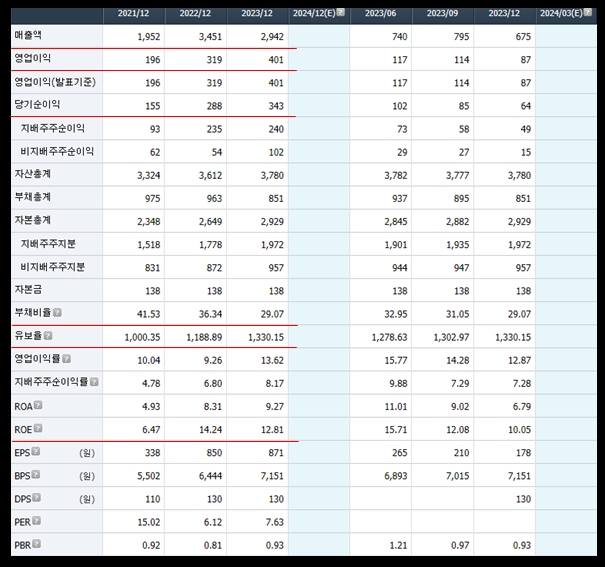The image size is (605, 567).
Task: Click the 지배주주순이익 row label
Action: point(53,128)
